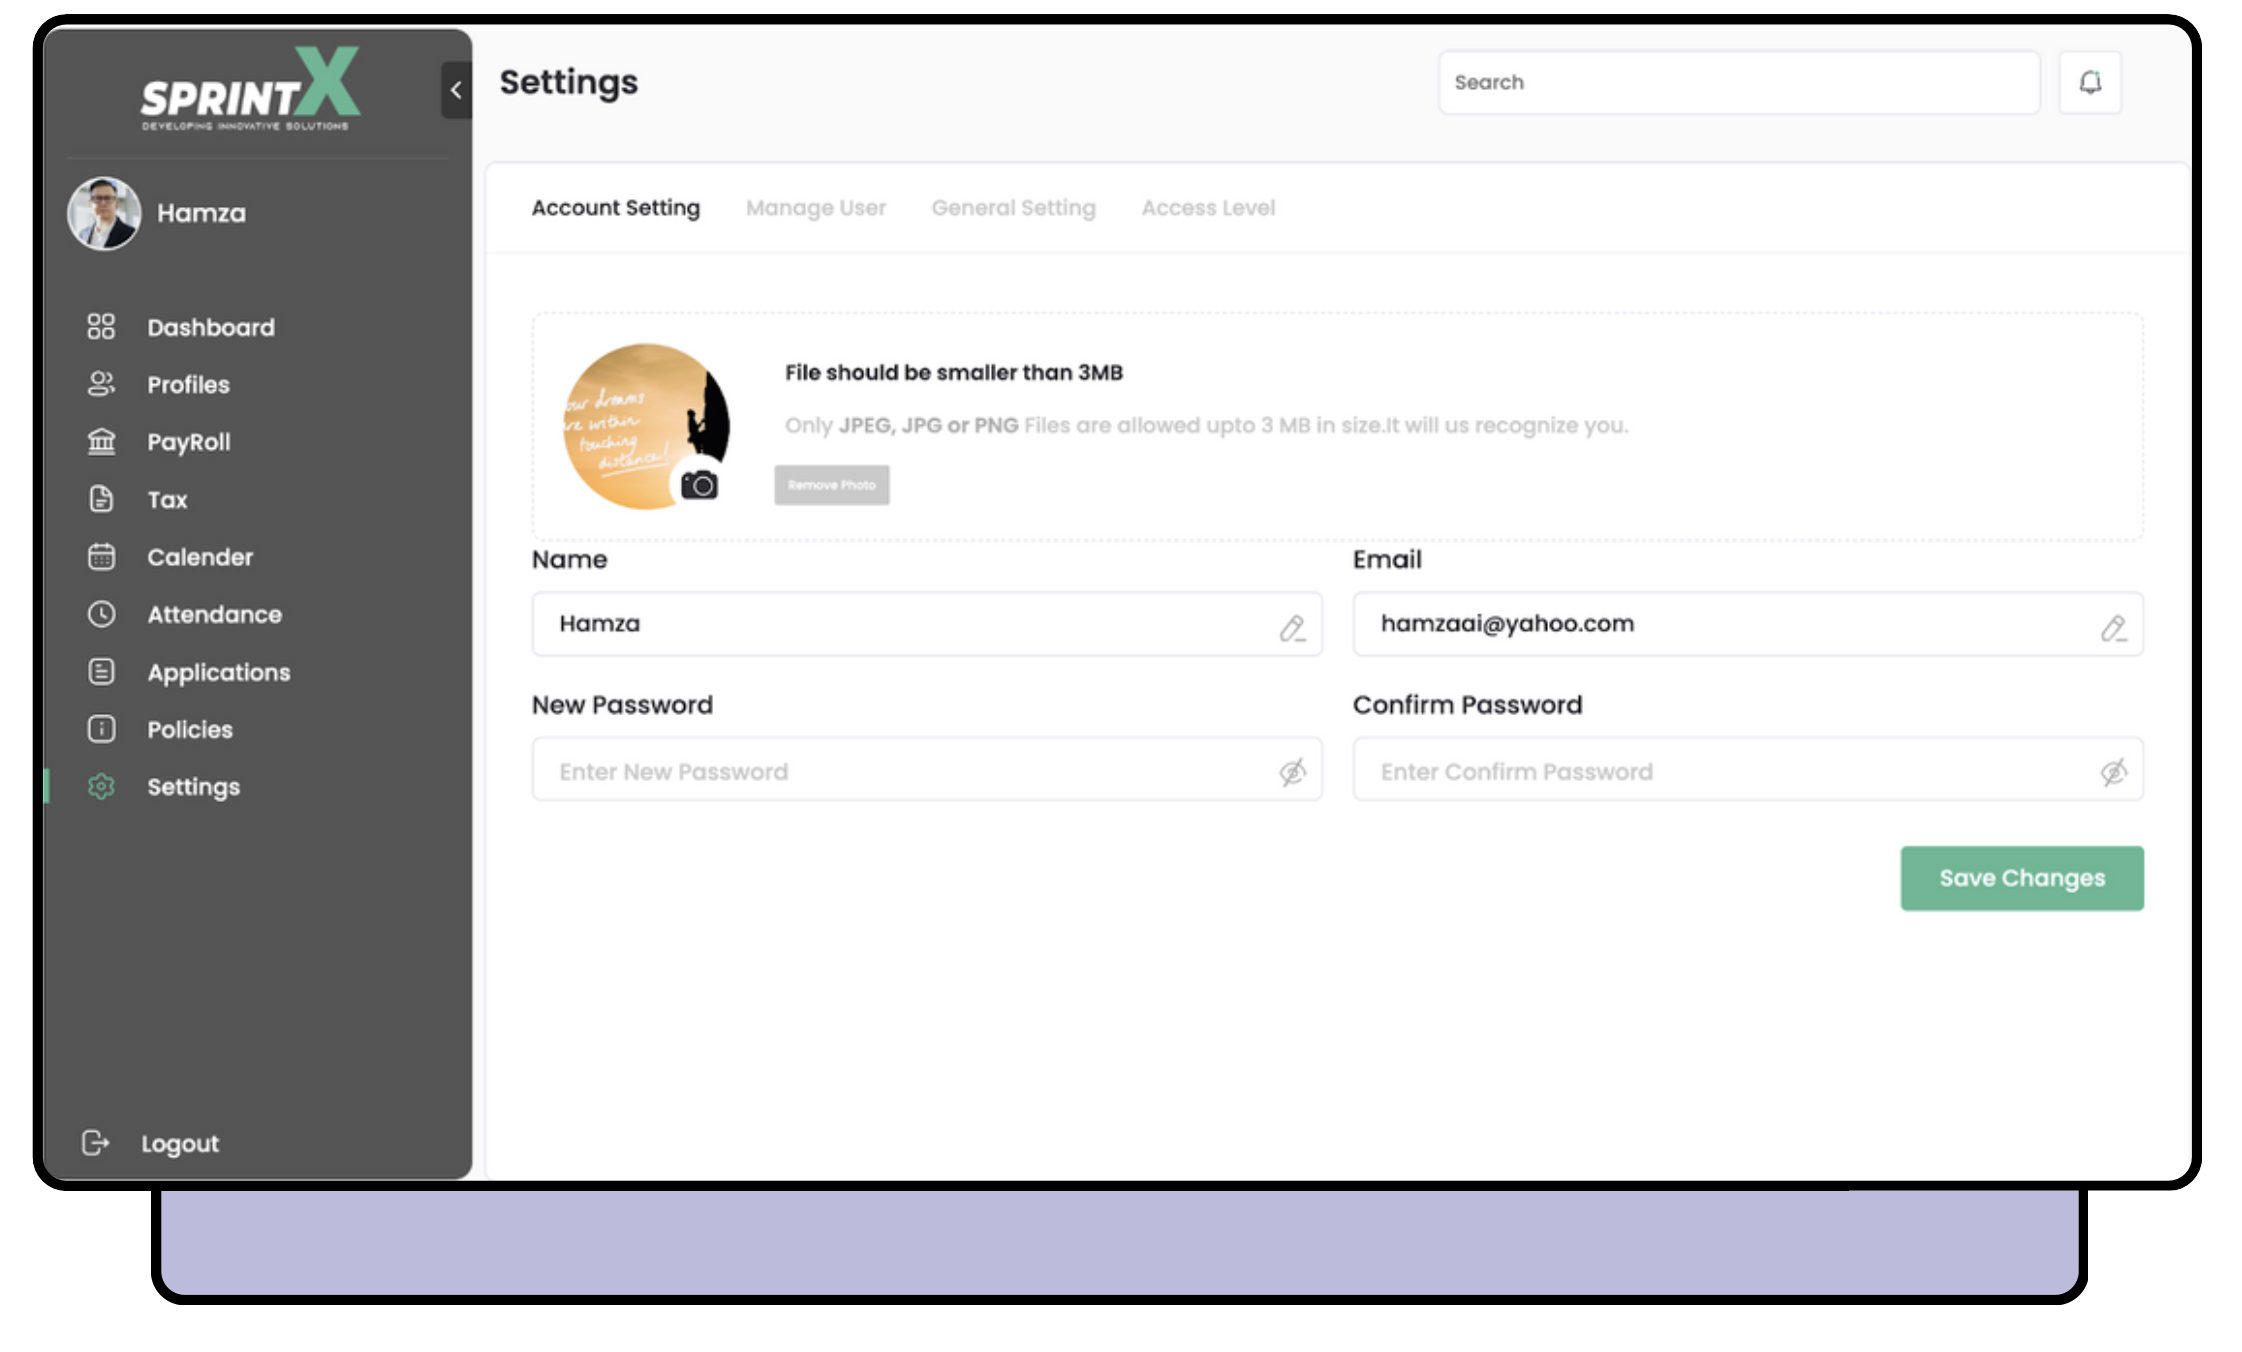Viewport: 2242px width, 1352px height.
Task: Click the notification bell icon
Action: [x=2089, y=82]
